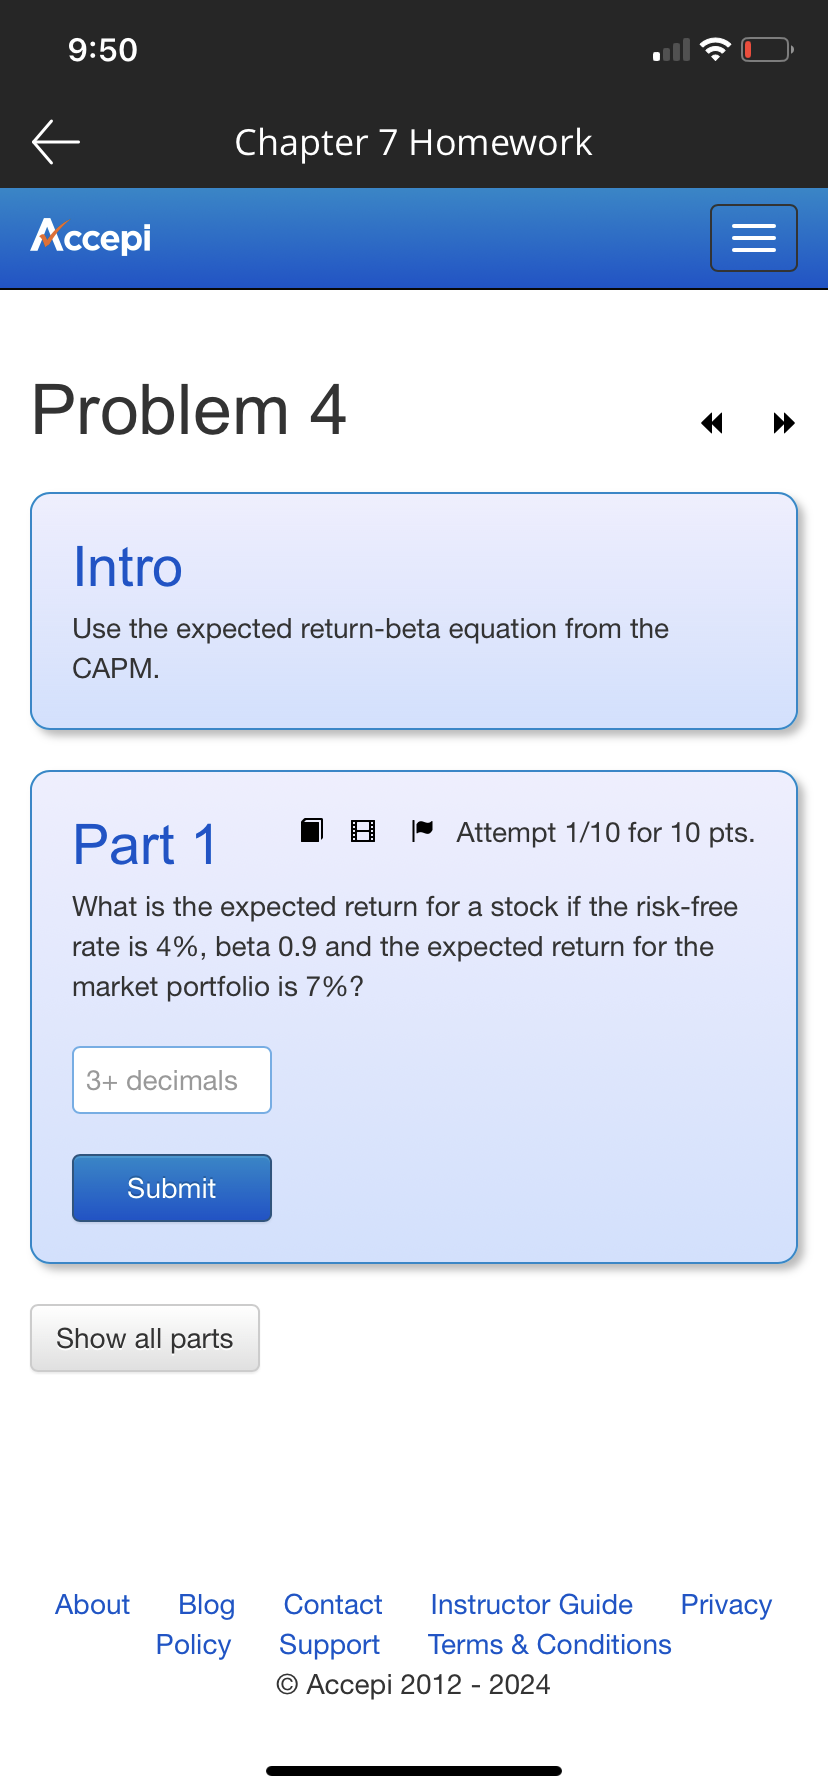
Task: Open the hamburger navigation menu
Action: tap(753, 238)
